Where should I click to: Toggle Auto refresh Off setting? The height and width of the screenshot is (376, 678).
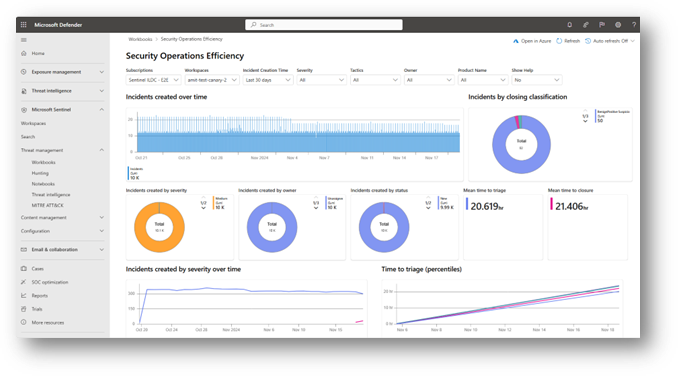[610, 41]
